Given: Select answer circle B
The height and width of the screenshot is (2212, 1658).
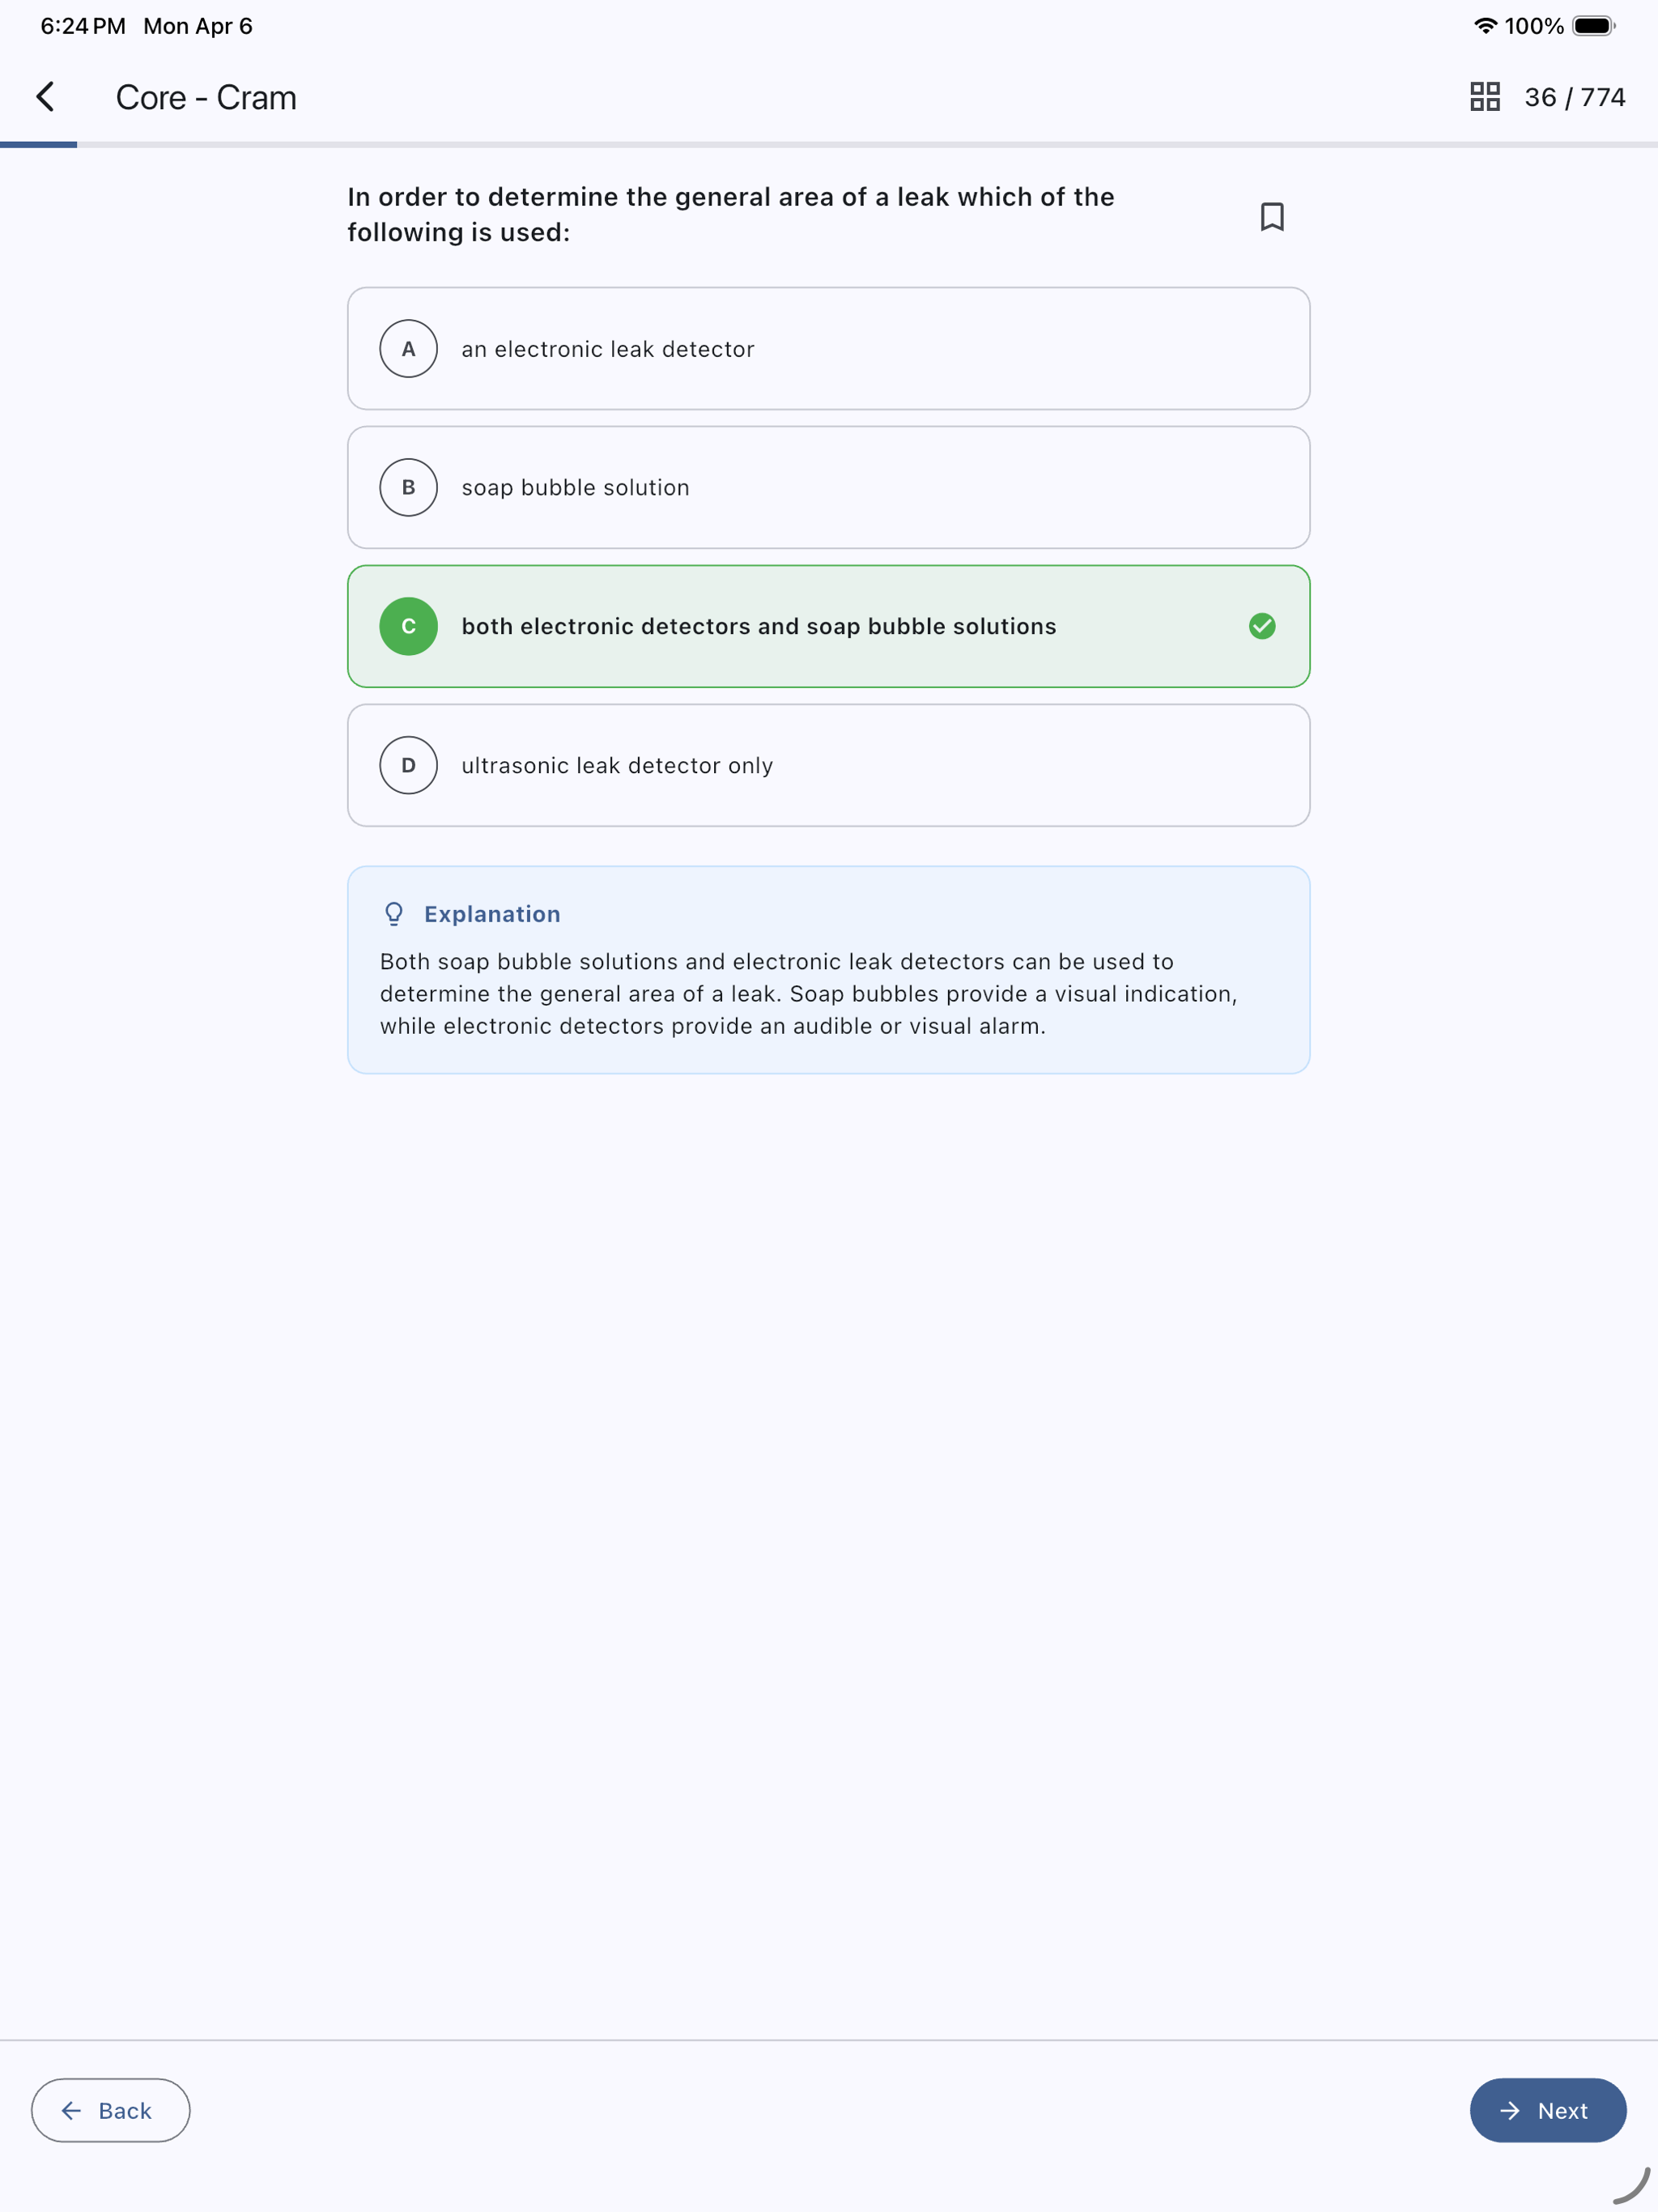Looking at the screenshot, I should coord(408,488).
